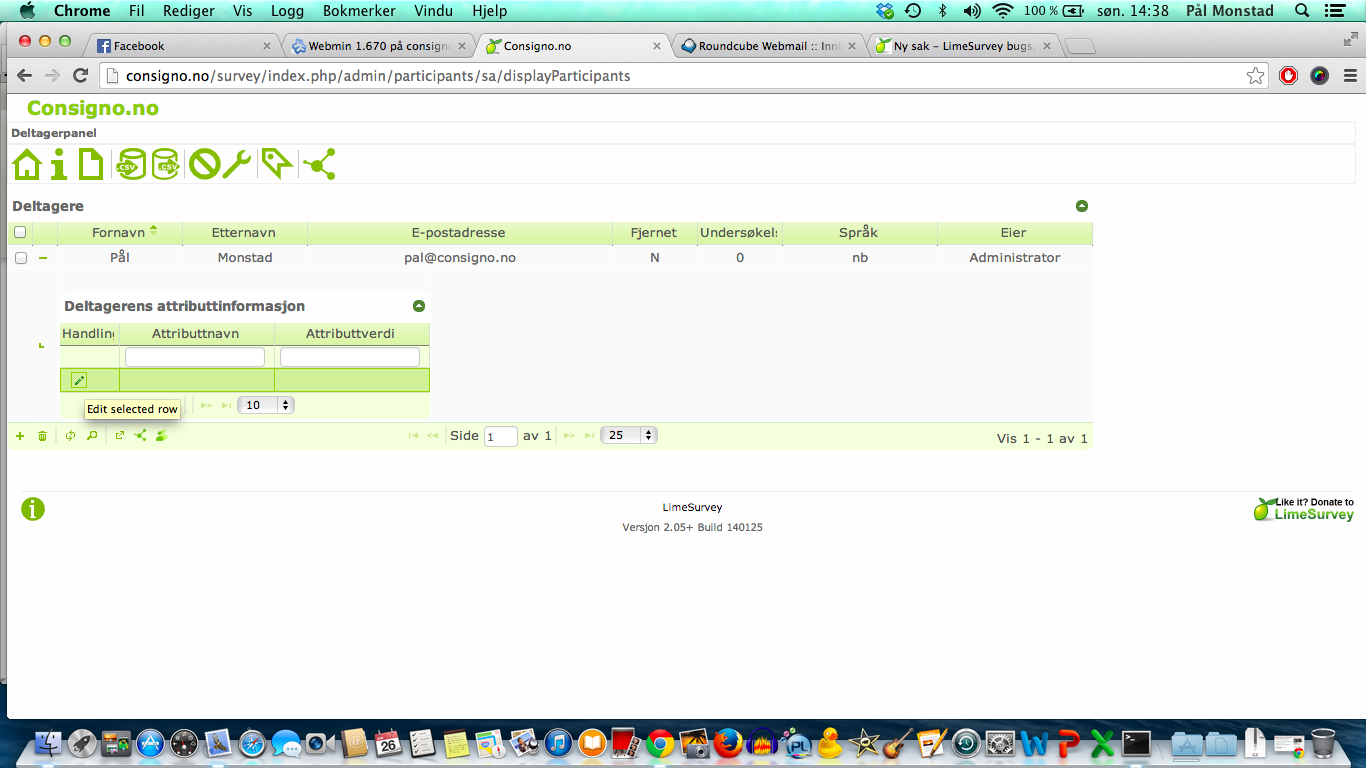This screenshot has height=768, width=1366.
Task: Collapse the Deltagerens attributtinformasjon panel
Action: tap(419, 306)
